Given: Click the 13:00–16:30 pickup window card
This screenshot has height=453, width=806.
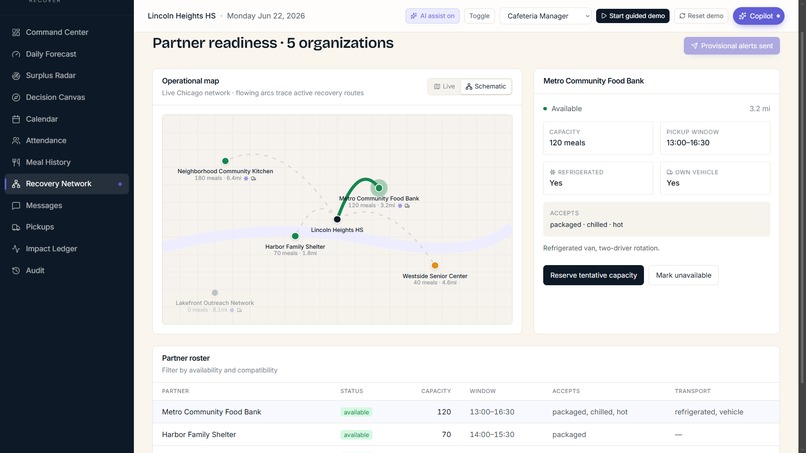Looking at the screenshot, I should [715, 138].
